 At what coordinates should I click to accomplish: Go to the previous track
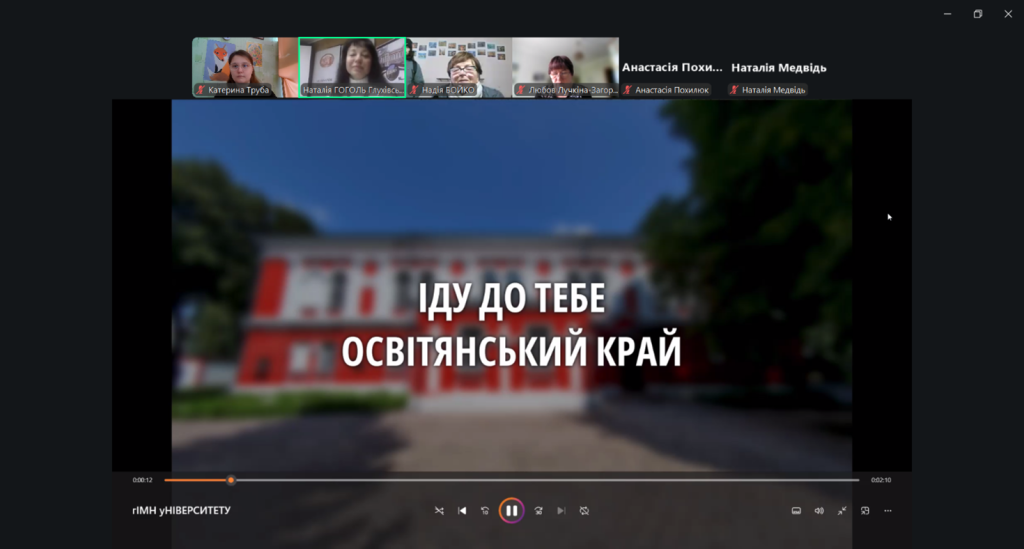click(x=462, y=510)
